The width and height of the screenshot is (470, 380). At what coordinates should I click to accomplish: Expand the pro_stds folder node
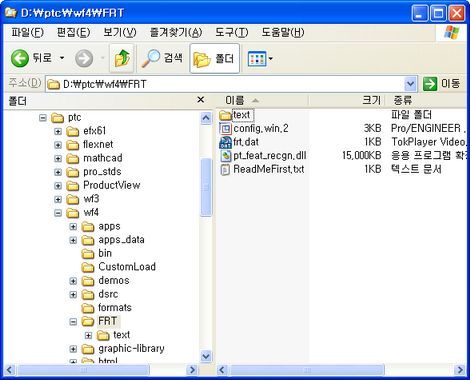[58, 172]
